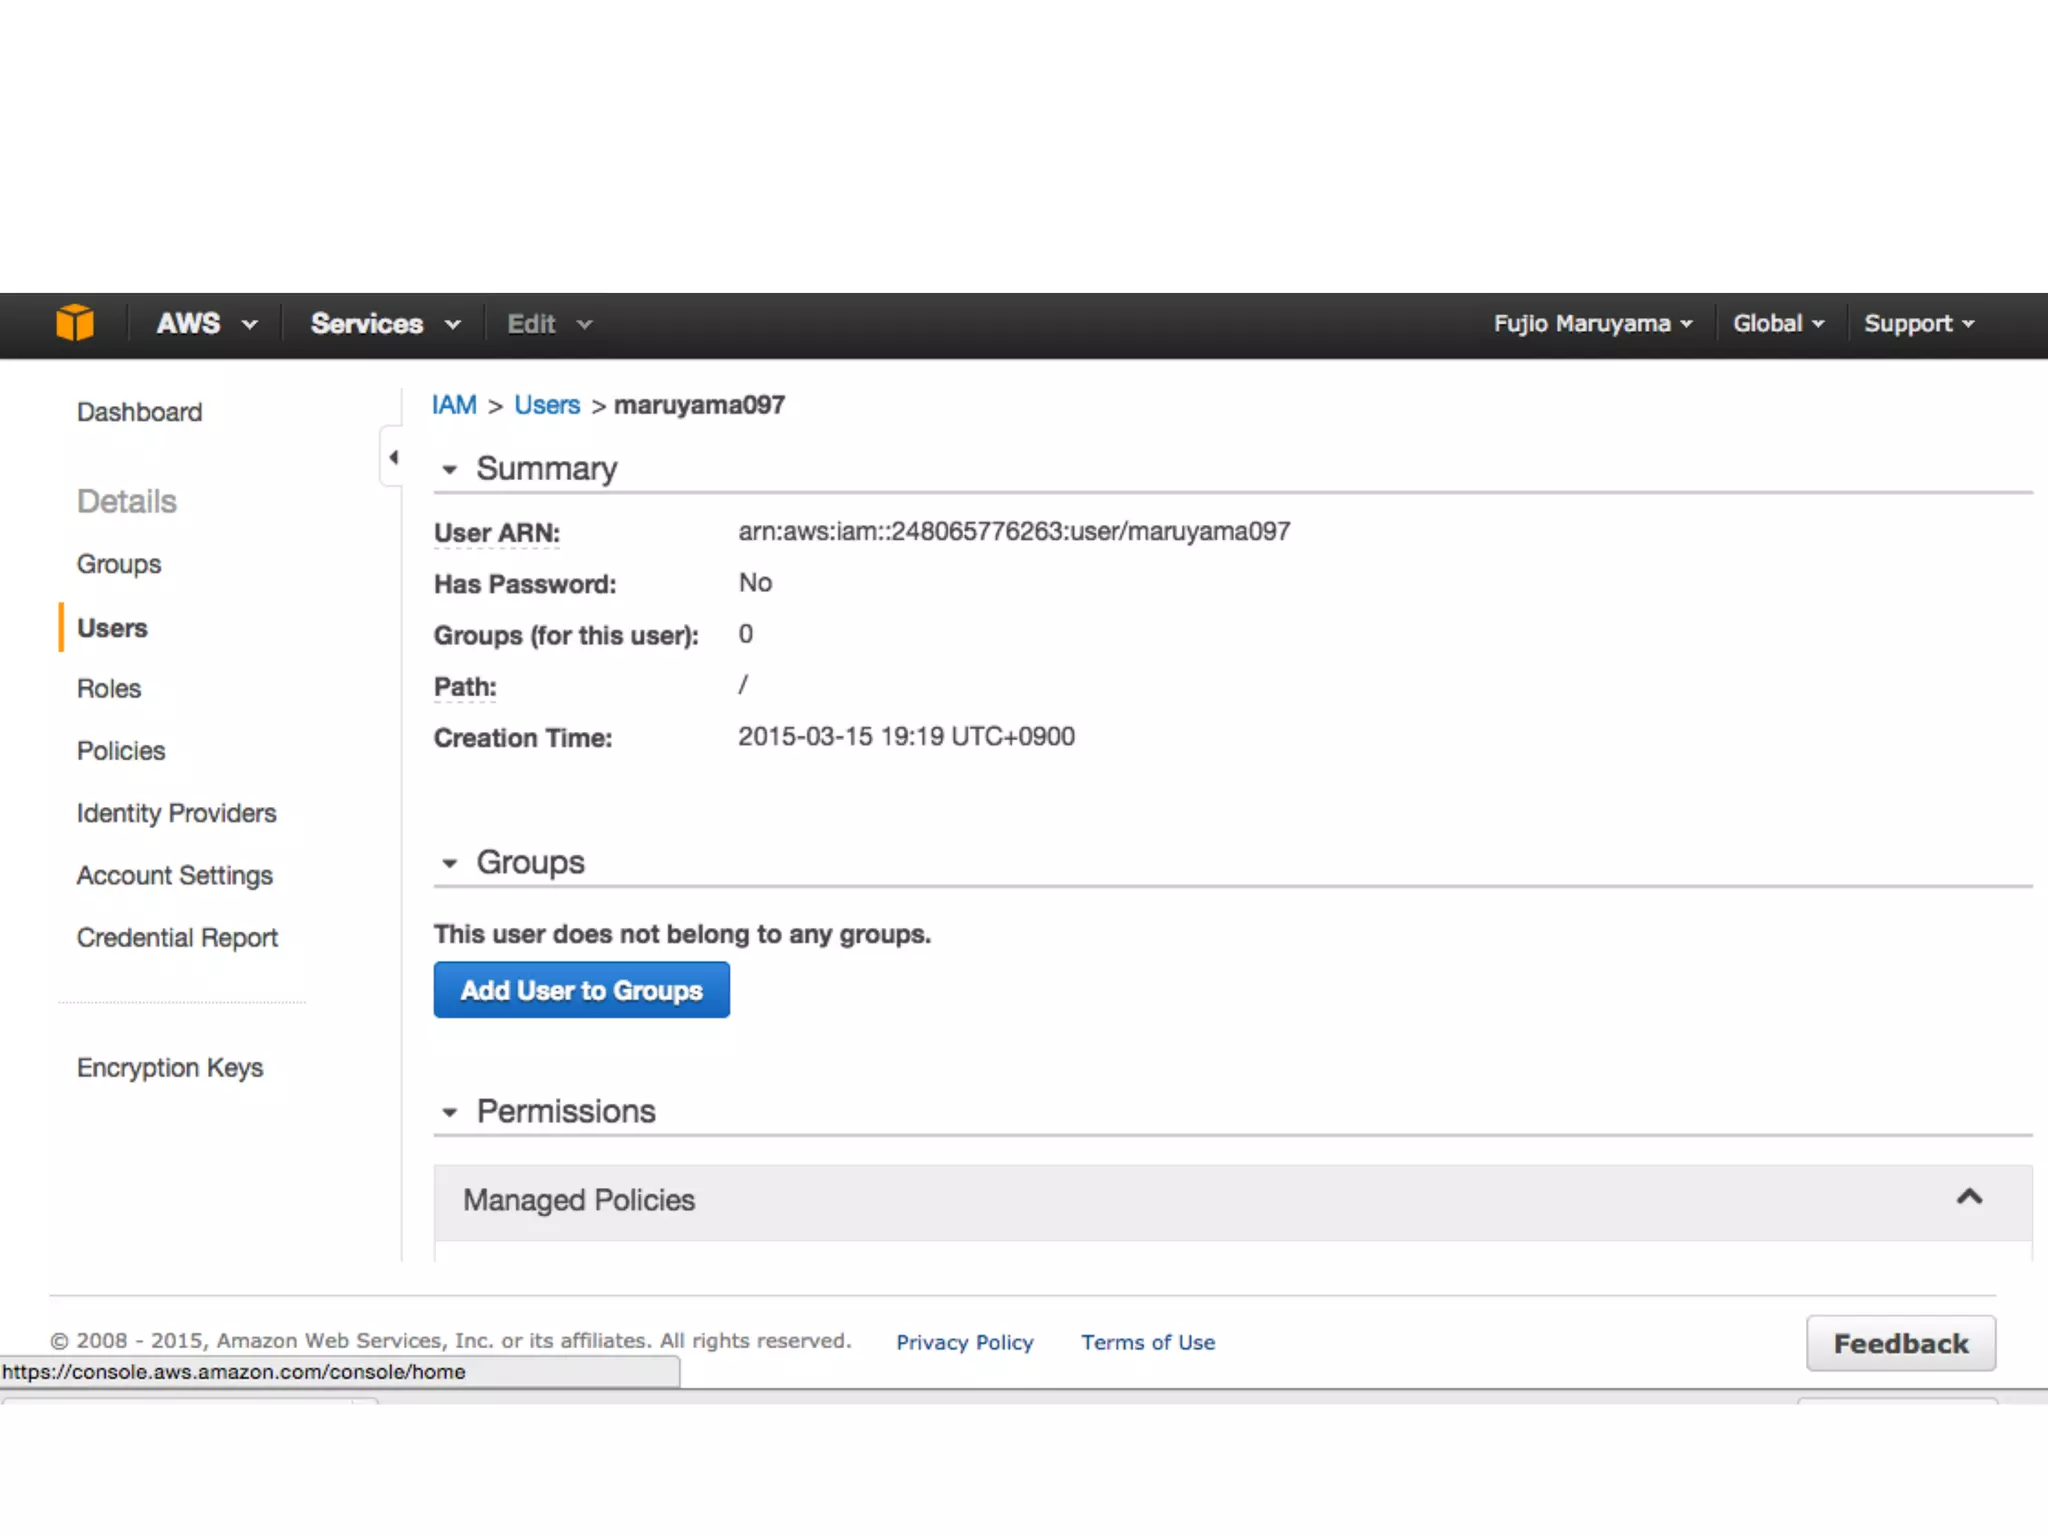Select Roles in the sidebar

(x=109, y=689)
